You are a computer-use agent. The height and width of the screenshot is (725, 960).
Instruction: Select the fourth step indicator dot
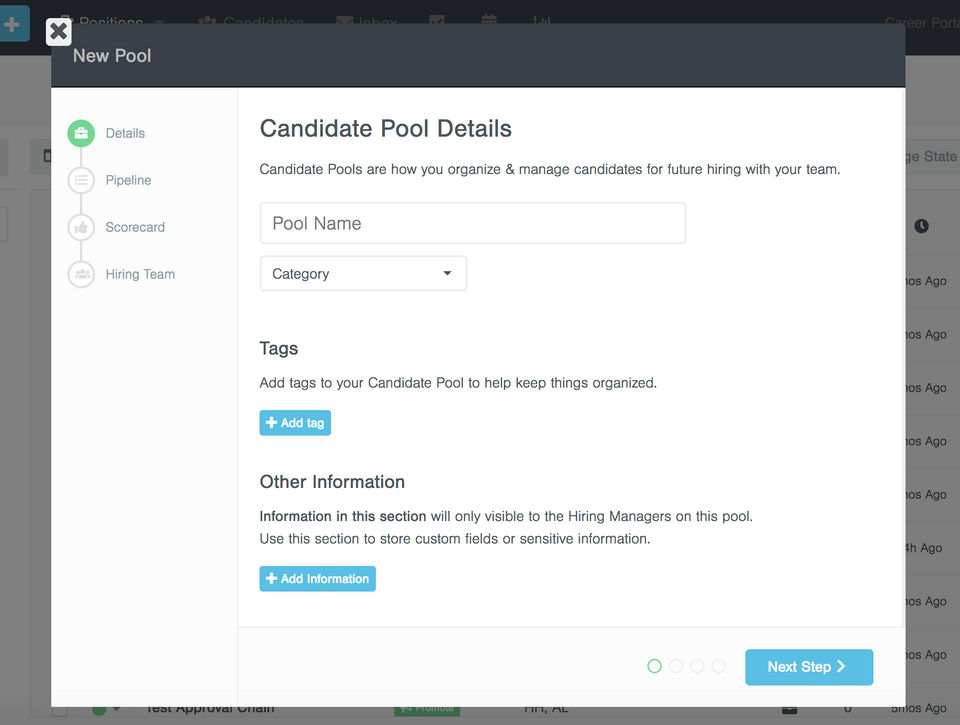718,666
